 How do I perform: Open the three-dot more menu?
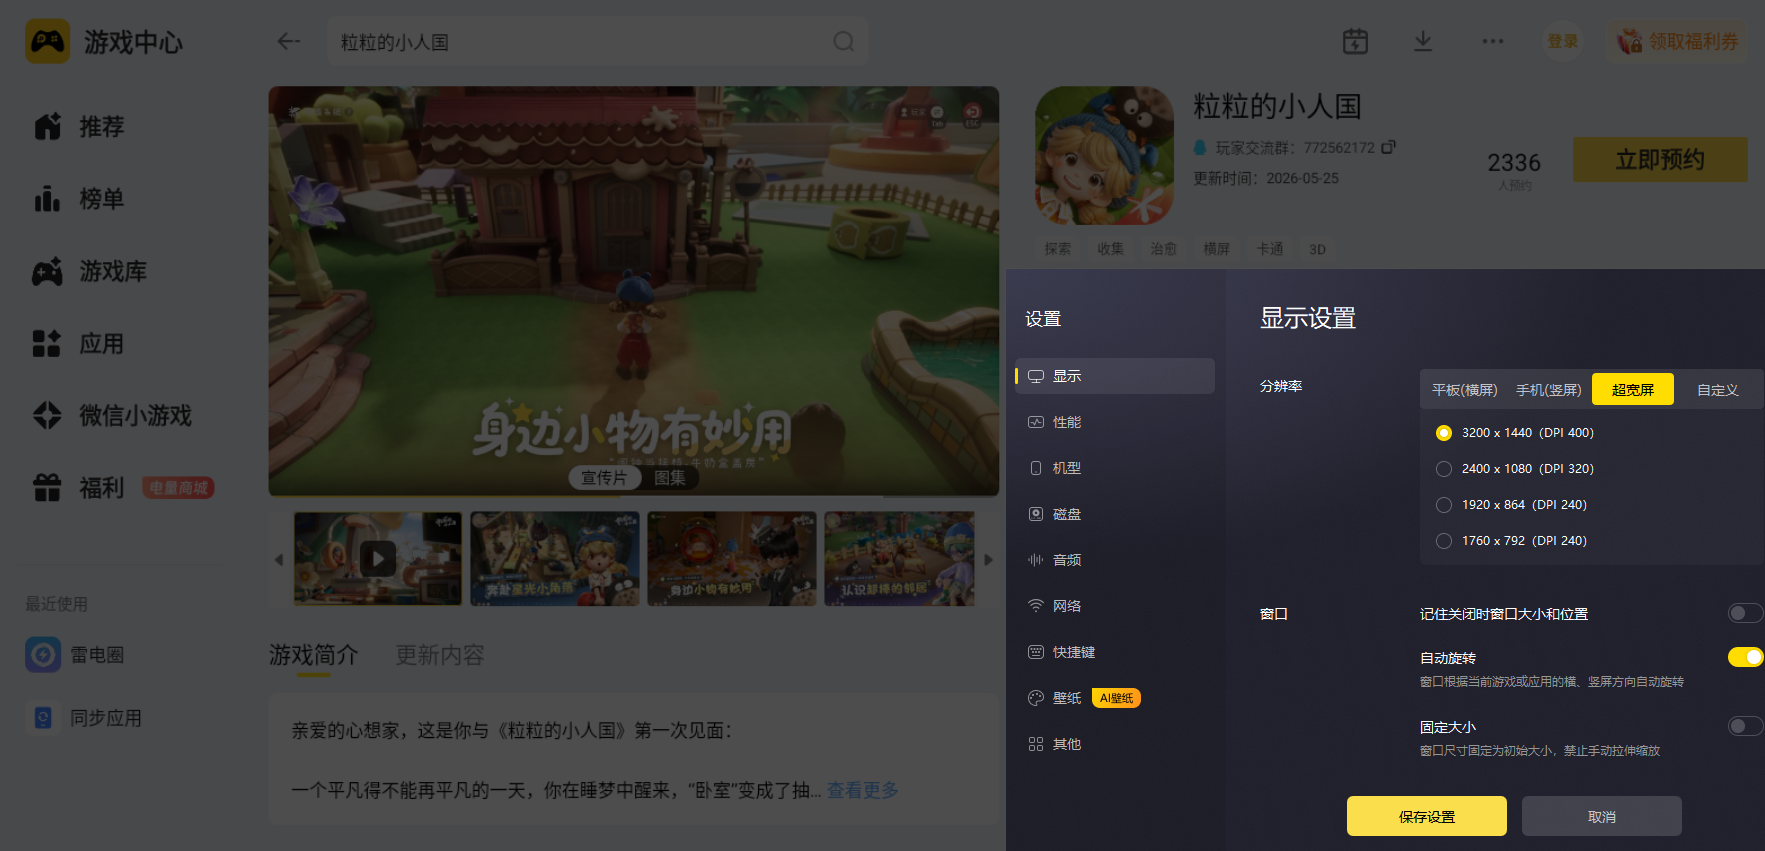click(x=1493, y=41)
